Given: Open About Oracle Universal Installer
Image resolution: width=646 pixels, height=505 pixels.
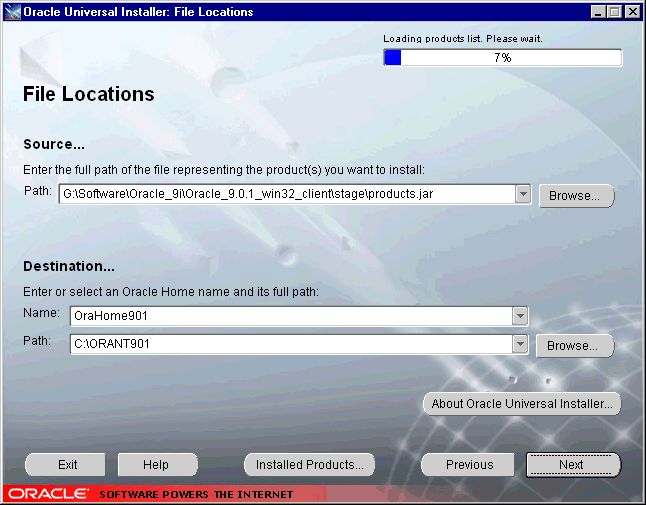Looking at the screenshot, I should [x=522, y=404].
